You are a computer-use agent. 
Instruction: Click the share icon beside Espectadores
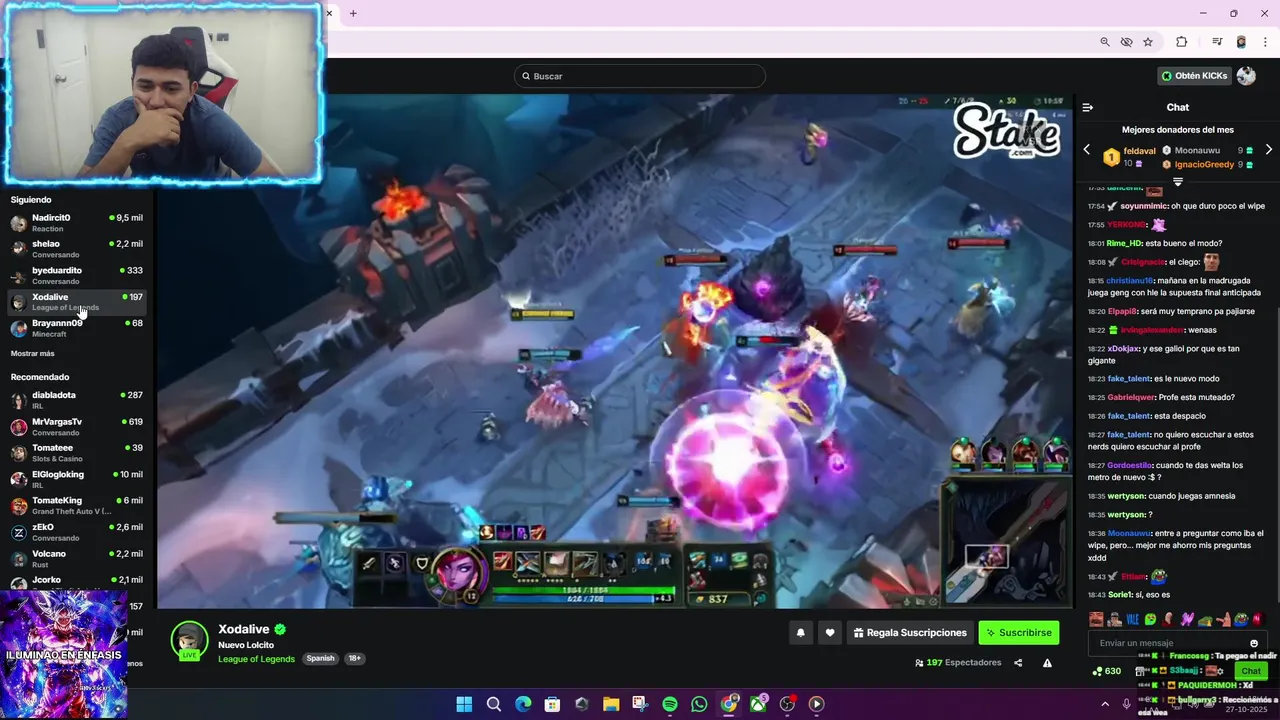(1018, 663)
